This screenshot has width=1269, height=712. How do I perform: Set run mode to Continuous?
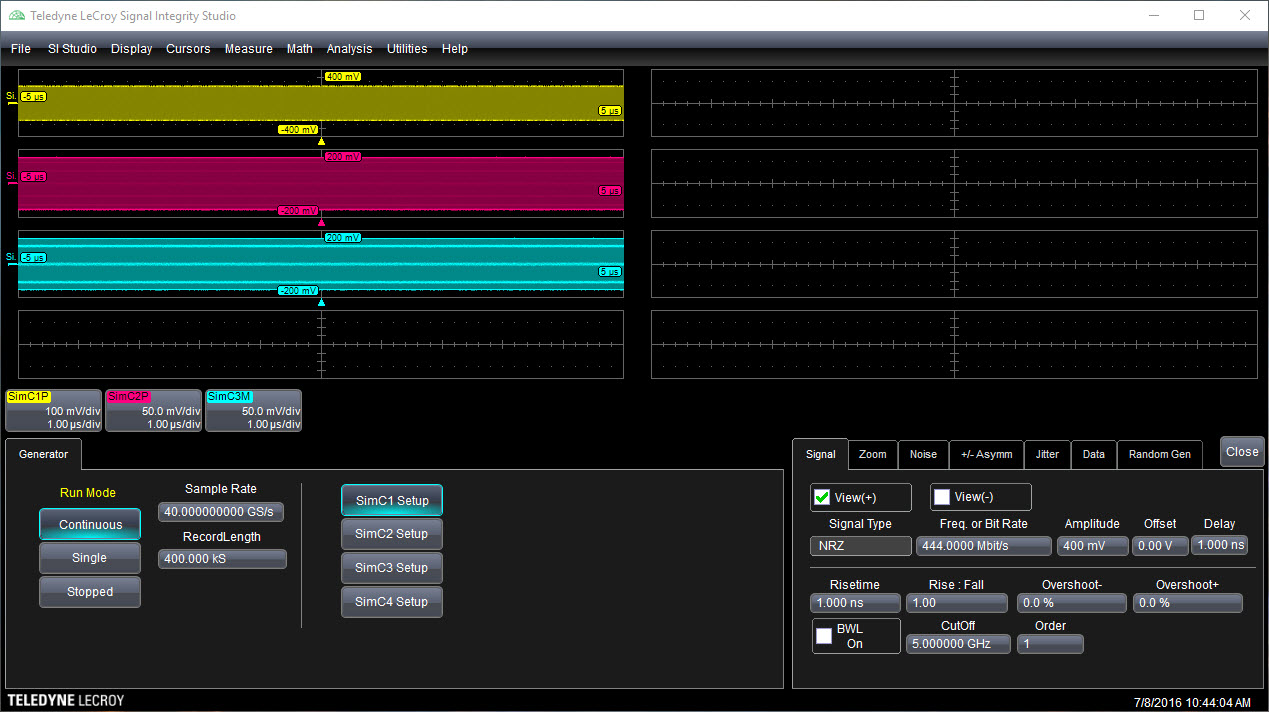click(x=90, y=524)
